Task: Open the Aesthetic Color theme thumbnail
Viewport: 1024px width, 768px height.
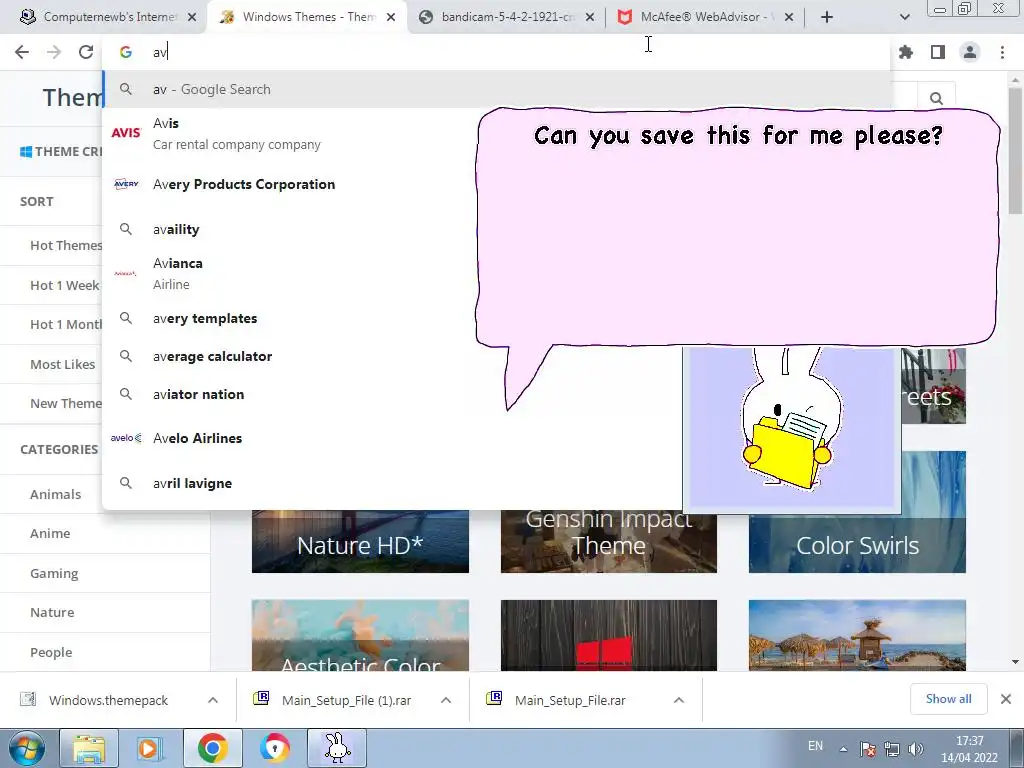Action: (x=360, y=635)
